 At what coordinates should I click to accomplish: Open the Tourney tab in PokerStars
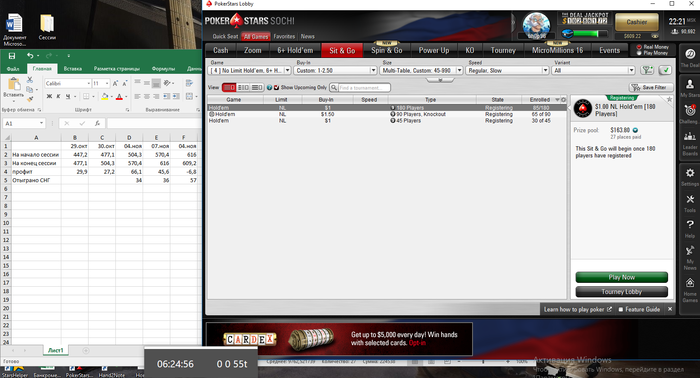(x=503, y=50)
